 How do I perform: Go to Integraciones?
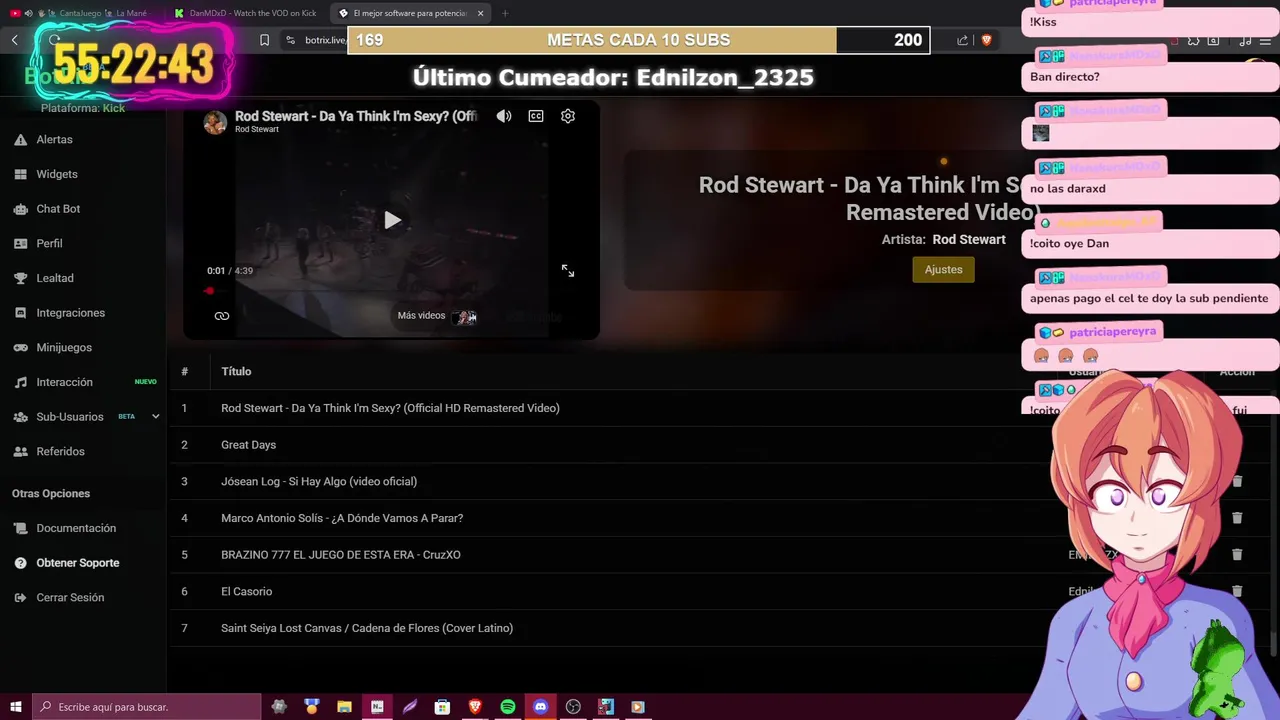click(x=70, y=313)
